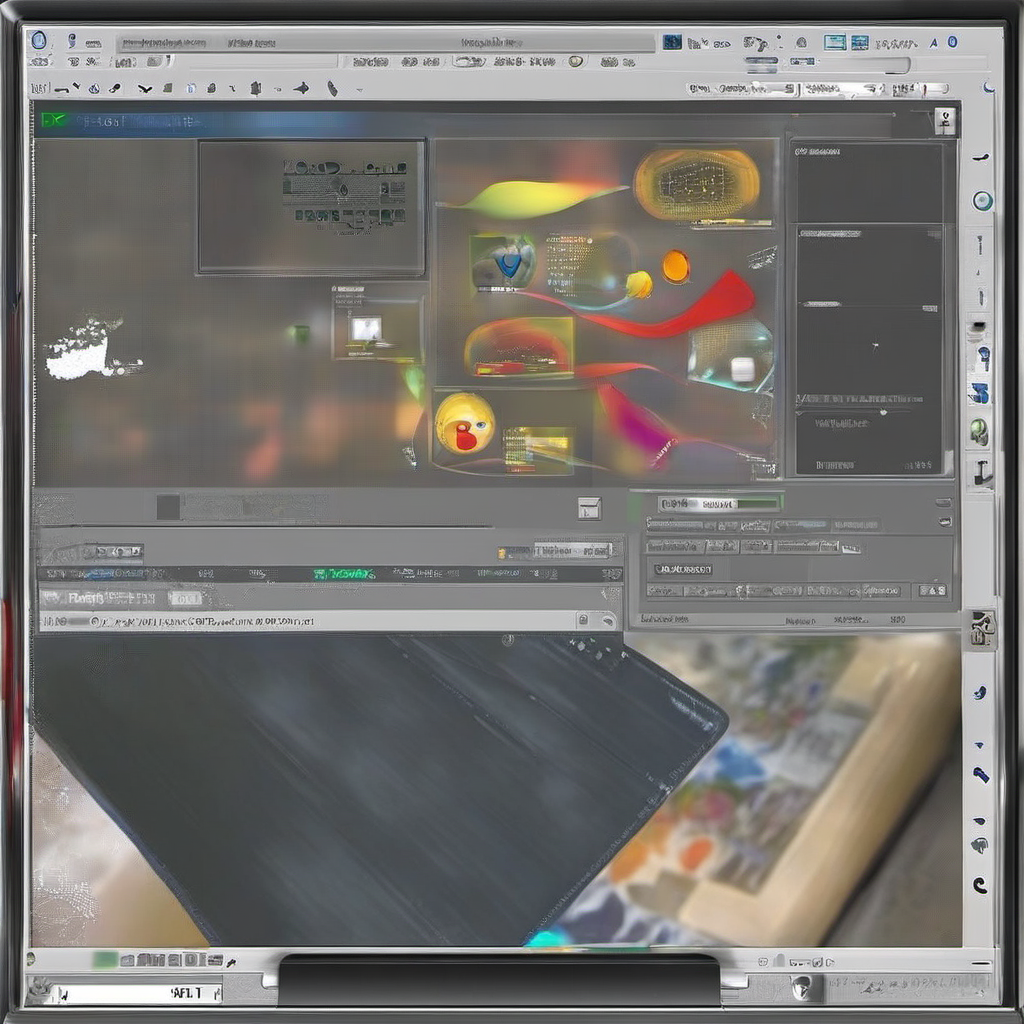Click the picture icon on right sidebar lower edge
This screenshot has width=1024, height=1024.
coord(982,627)
